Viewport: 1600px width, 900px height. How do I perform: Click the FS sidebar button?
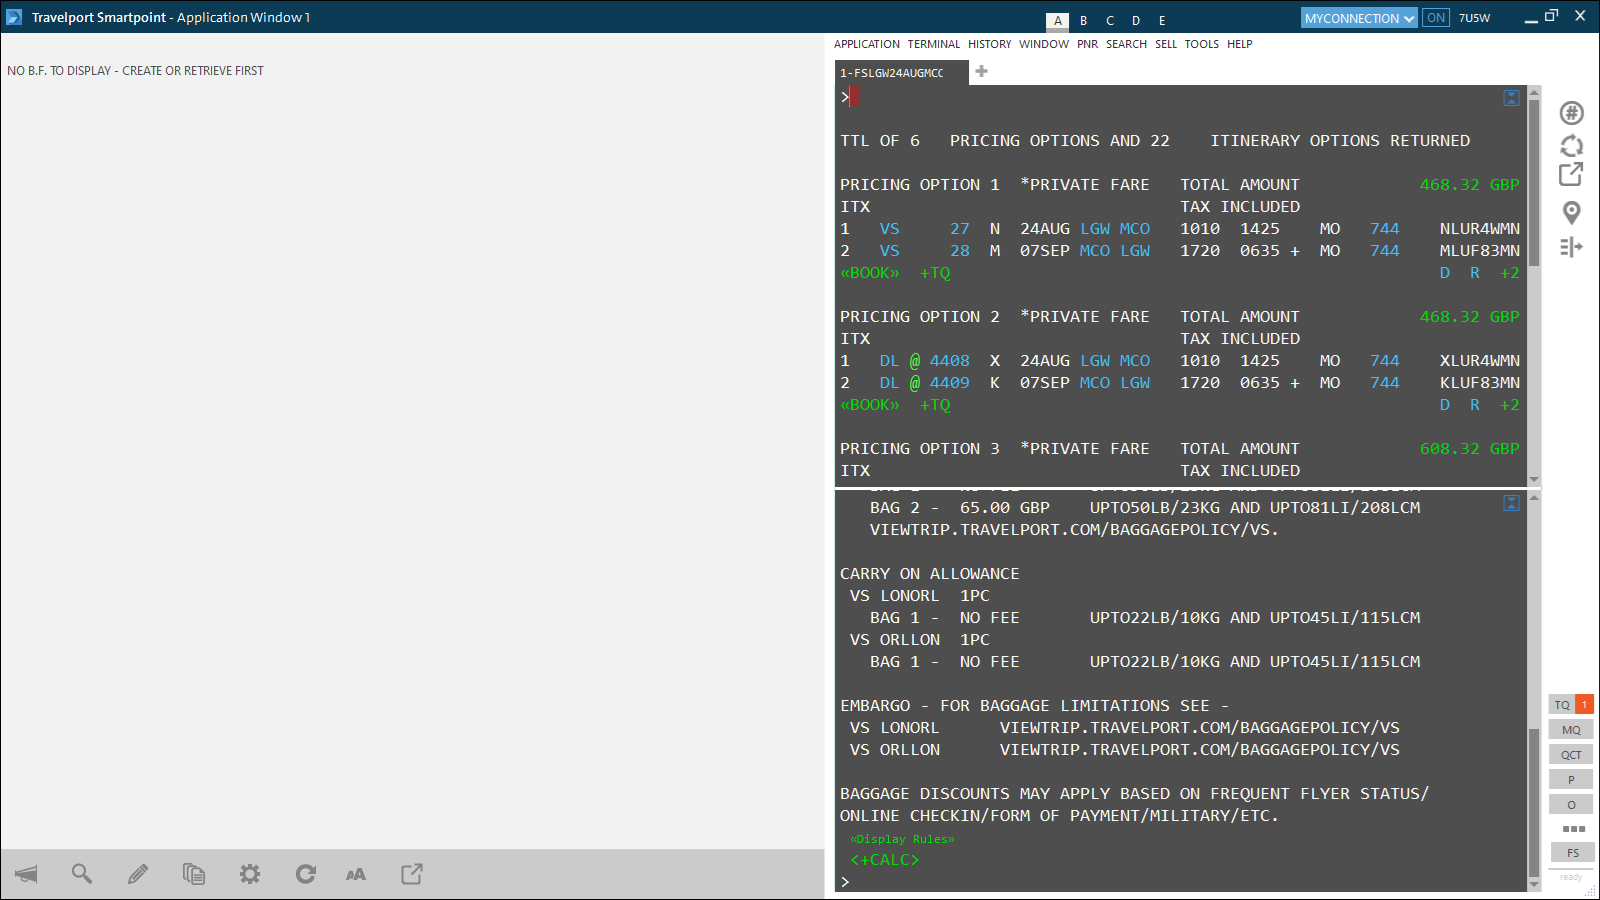pos(1573,853)
